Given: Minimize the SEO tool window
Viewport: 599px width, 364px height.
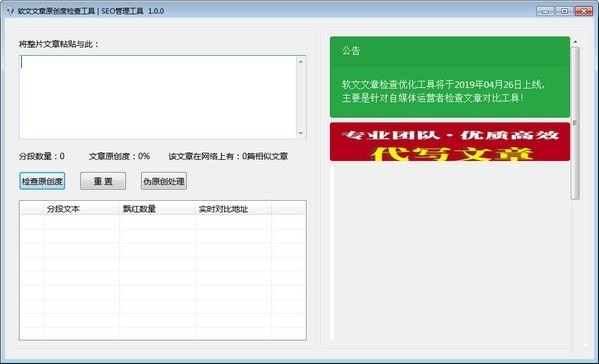Looking at the screenshot, I should click(545, 11).
